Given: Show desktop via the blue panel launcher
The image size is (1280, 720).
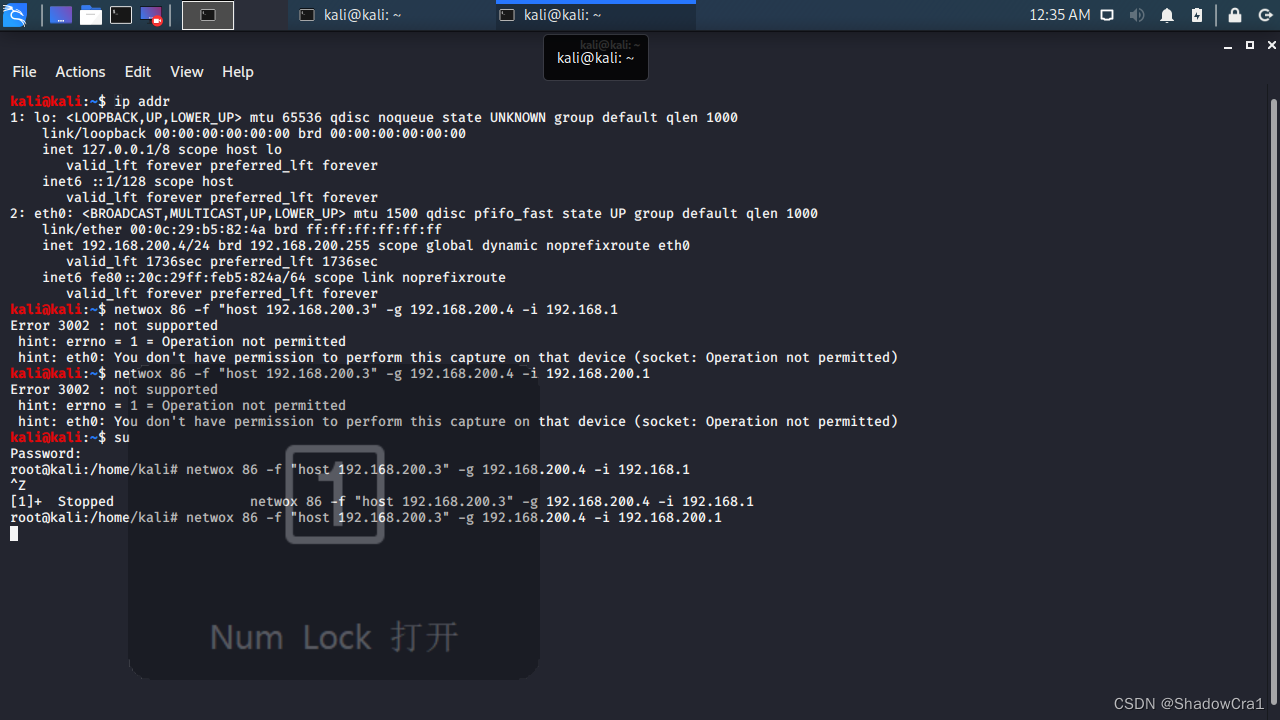Looking at the screenshot, I should tap(61, 15).
